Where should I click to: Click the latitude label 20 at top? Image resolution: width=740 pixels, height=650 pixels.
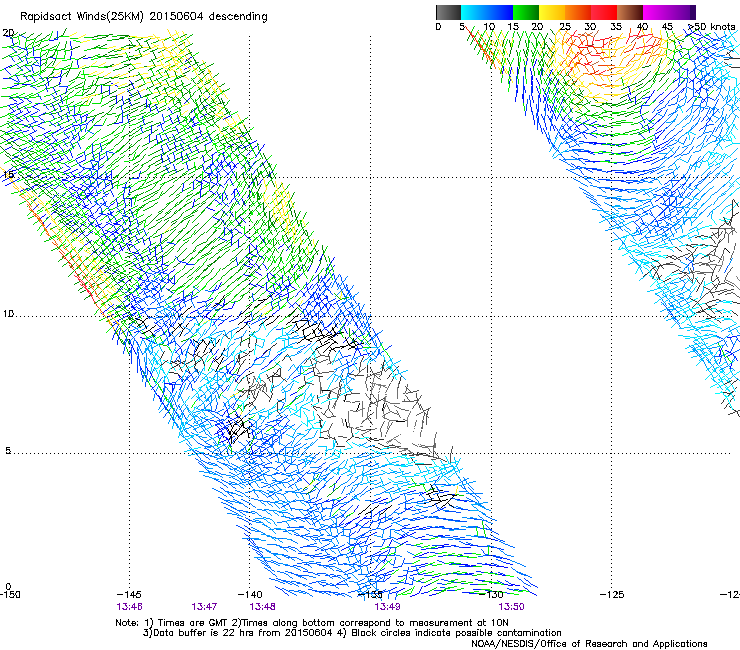click(x=8, y=33)
